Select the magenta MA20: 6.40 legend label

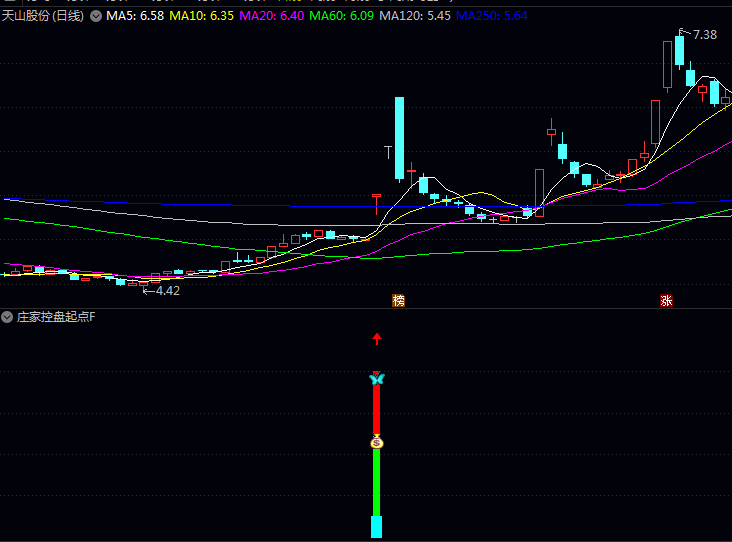[x=272, y=17]
